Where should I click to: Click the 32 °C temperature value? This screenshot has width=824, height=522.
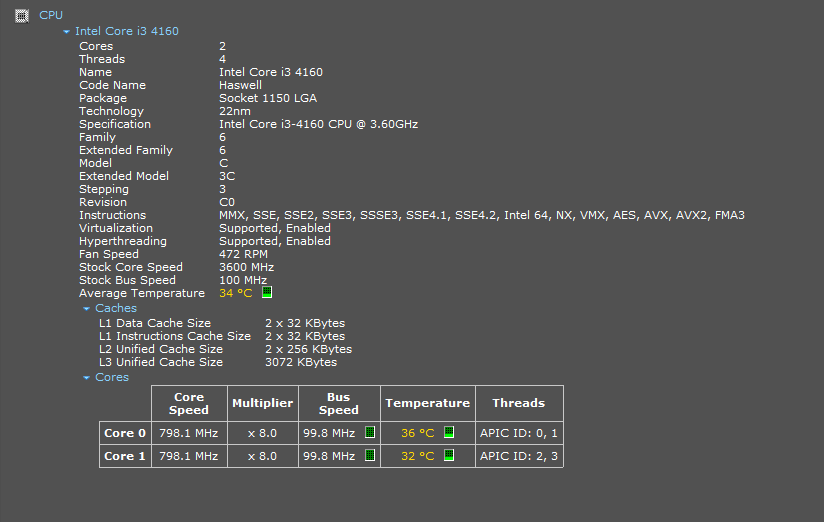[418, 456]
